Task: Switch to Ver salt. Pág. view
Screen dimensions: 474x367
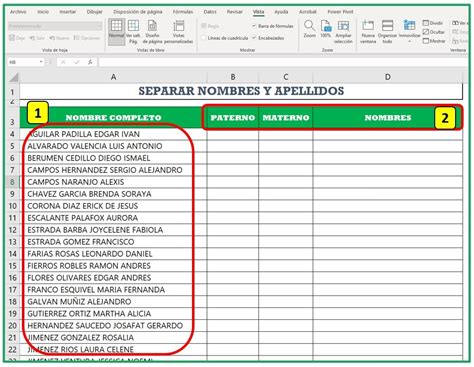Action: (133, 31)
